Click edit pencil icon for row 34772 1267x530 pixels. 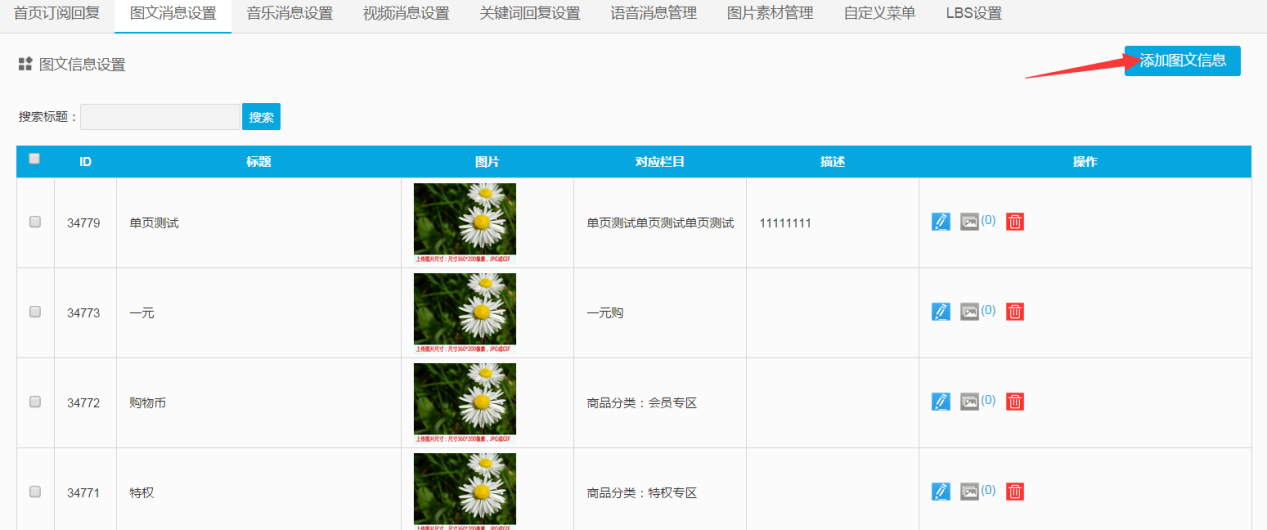(940, 402)
